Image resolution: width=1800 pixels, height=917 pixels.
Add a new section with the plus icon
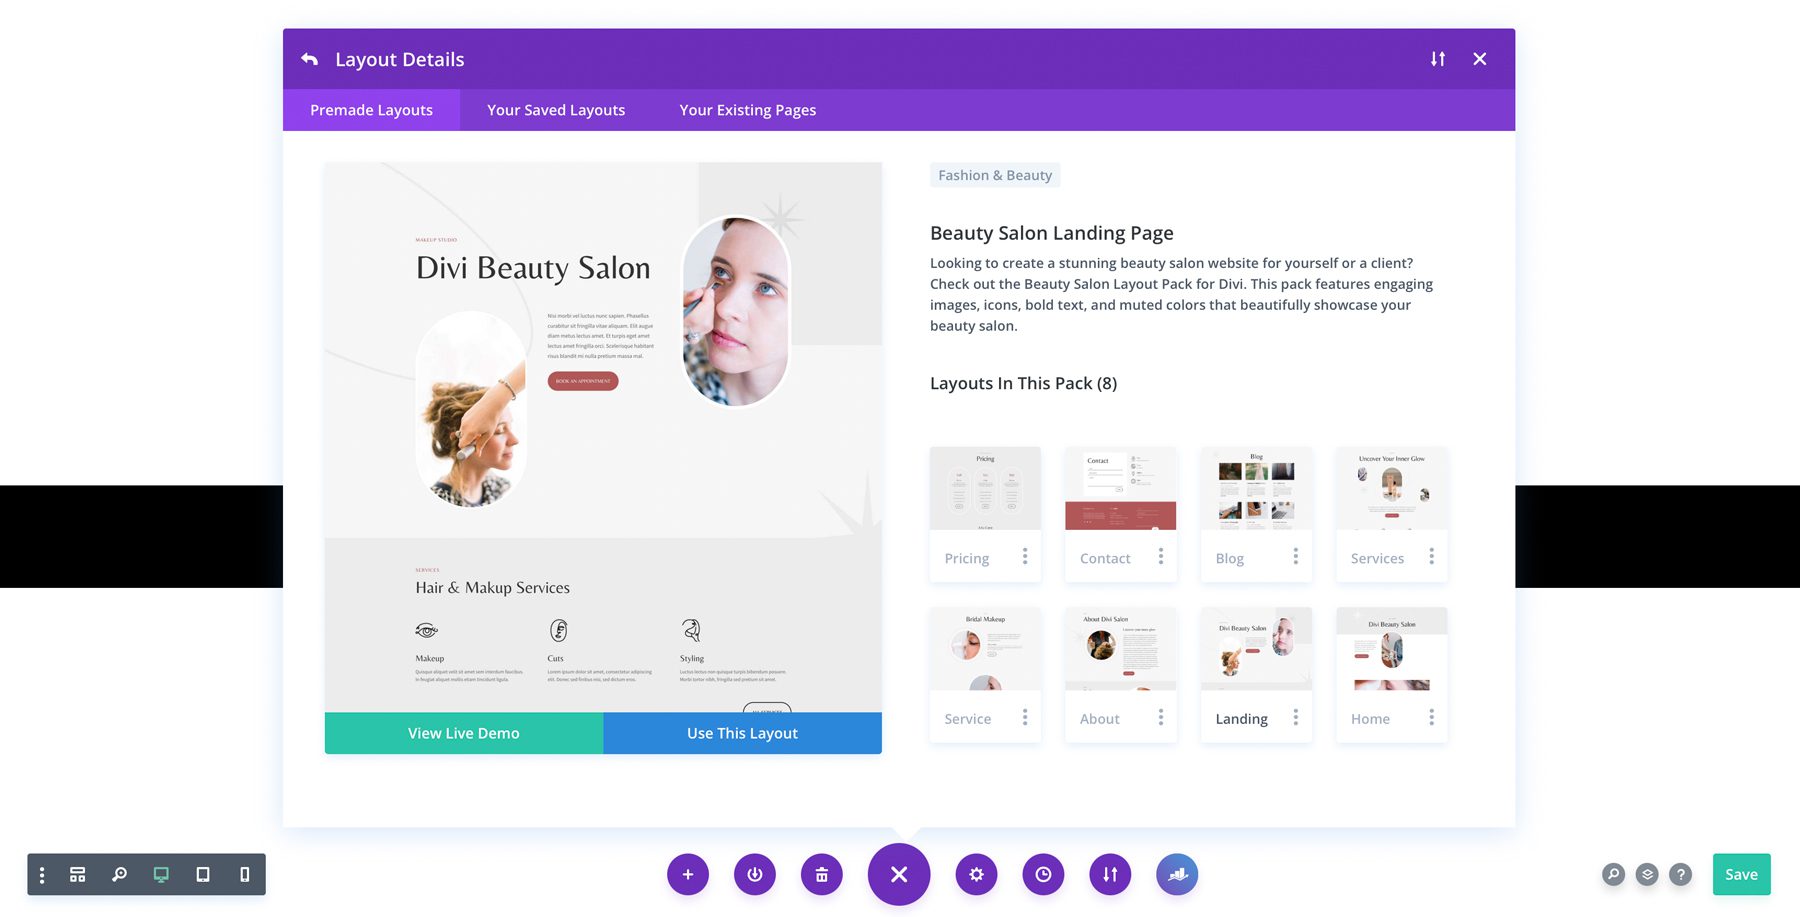coord(688,874)
